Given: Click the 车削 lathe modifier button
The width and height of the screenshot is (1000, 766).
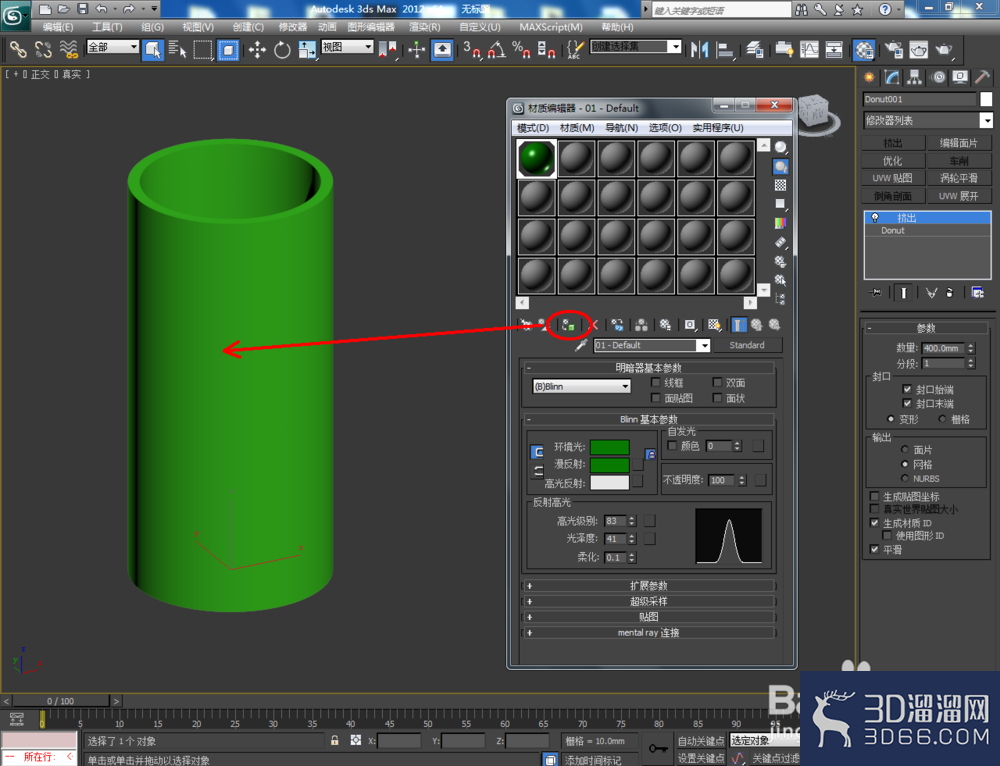Looking at the screenshot, I should pos(959,161).
